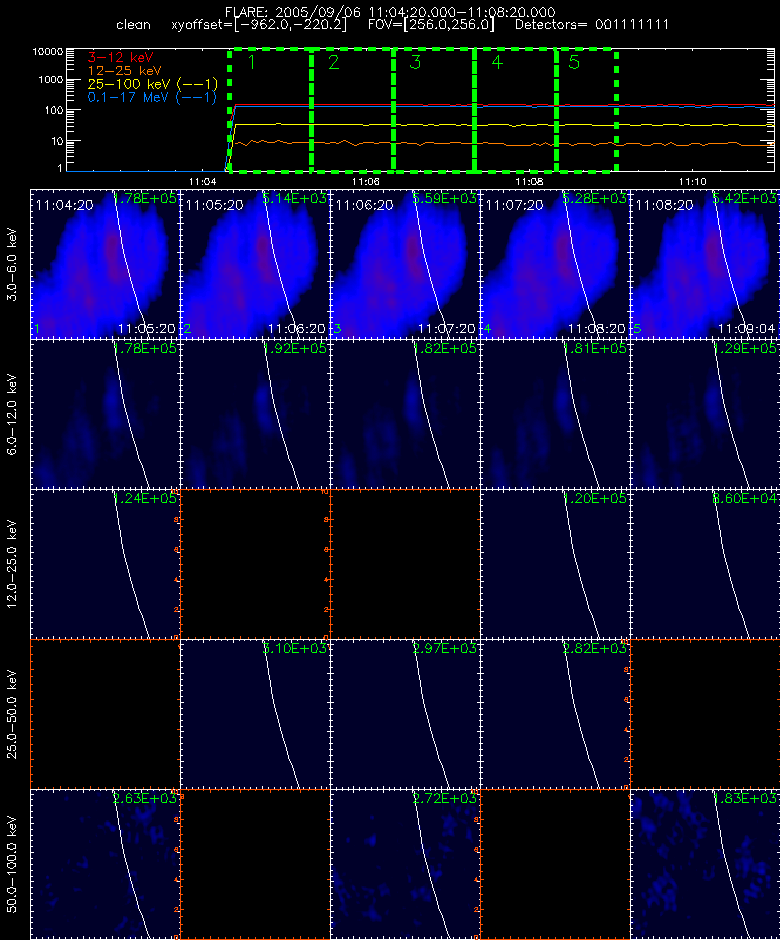Pick the 25.0-50.0 keV image with peak 2.82E+03

click(555, 714)
